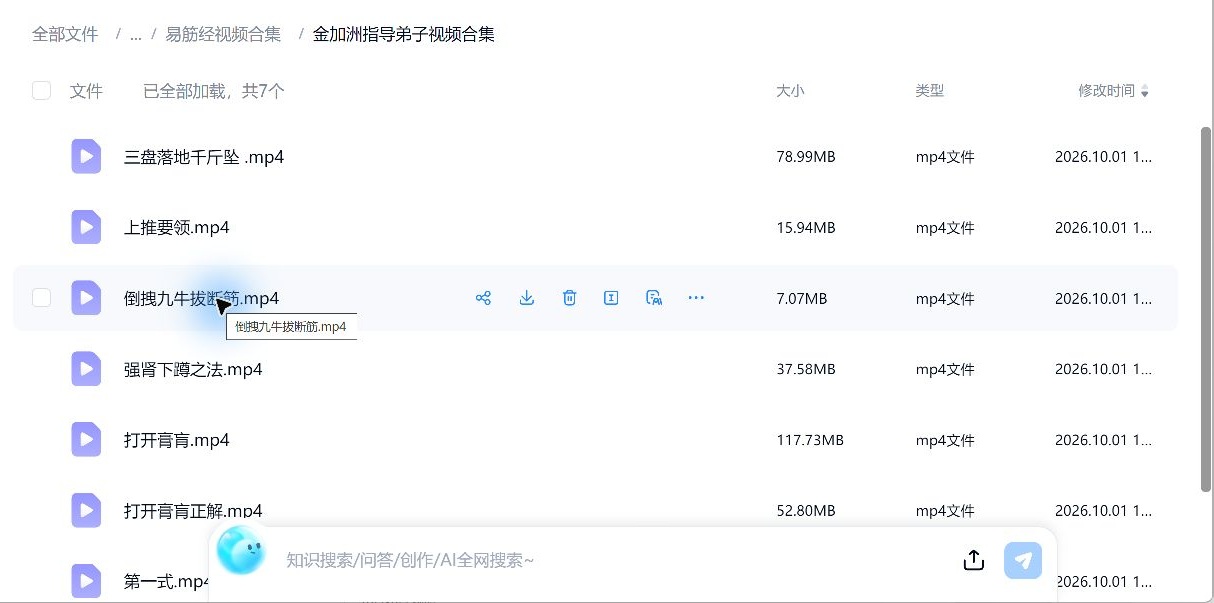Sort by 修改时间 using the sort arrow
This screenshot has height=603, width=1214.
(1145, 92)
